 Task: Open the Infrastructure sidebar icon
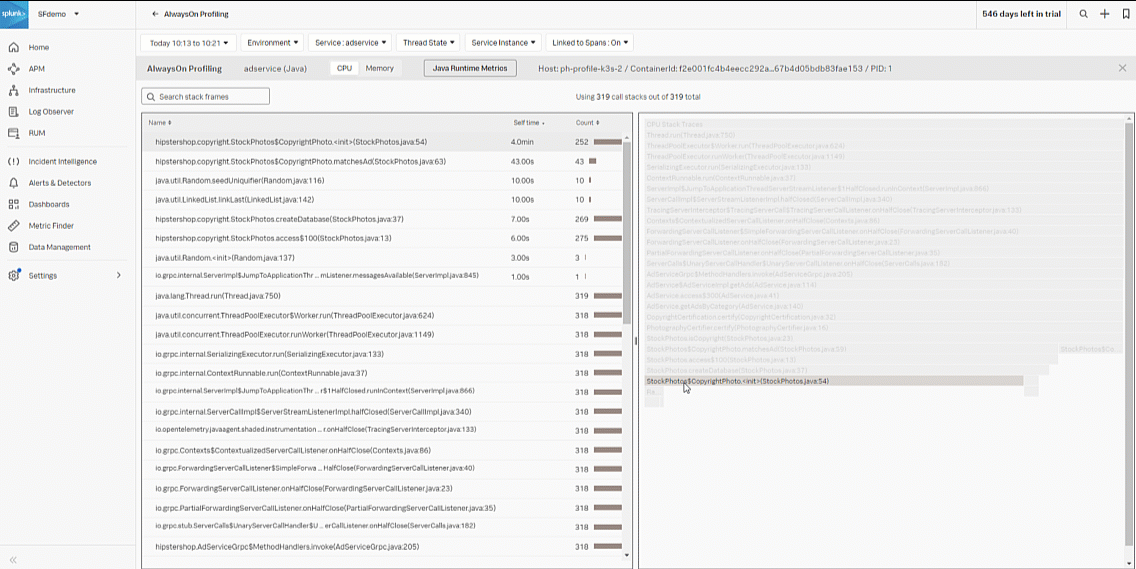click(x=14, y=90)
